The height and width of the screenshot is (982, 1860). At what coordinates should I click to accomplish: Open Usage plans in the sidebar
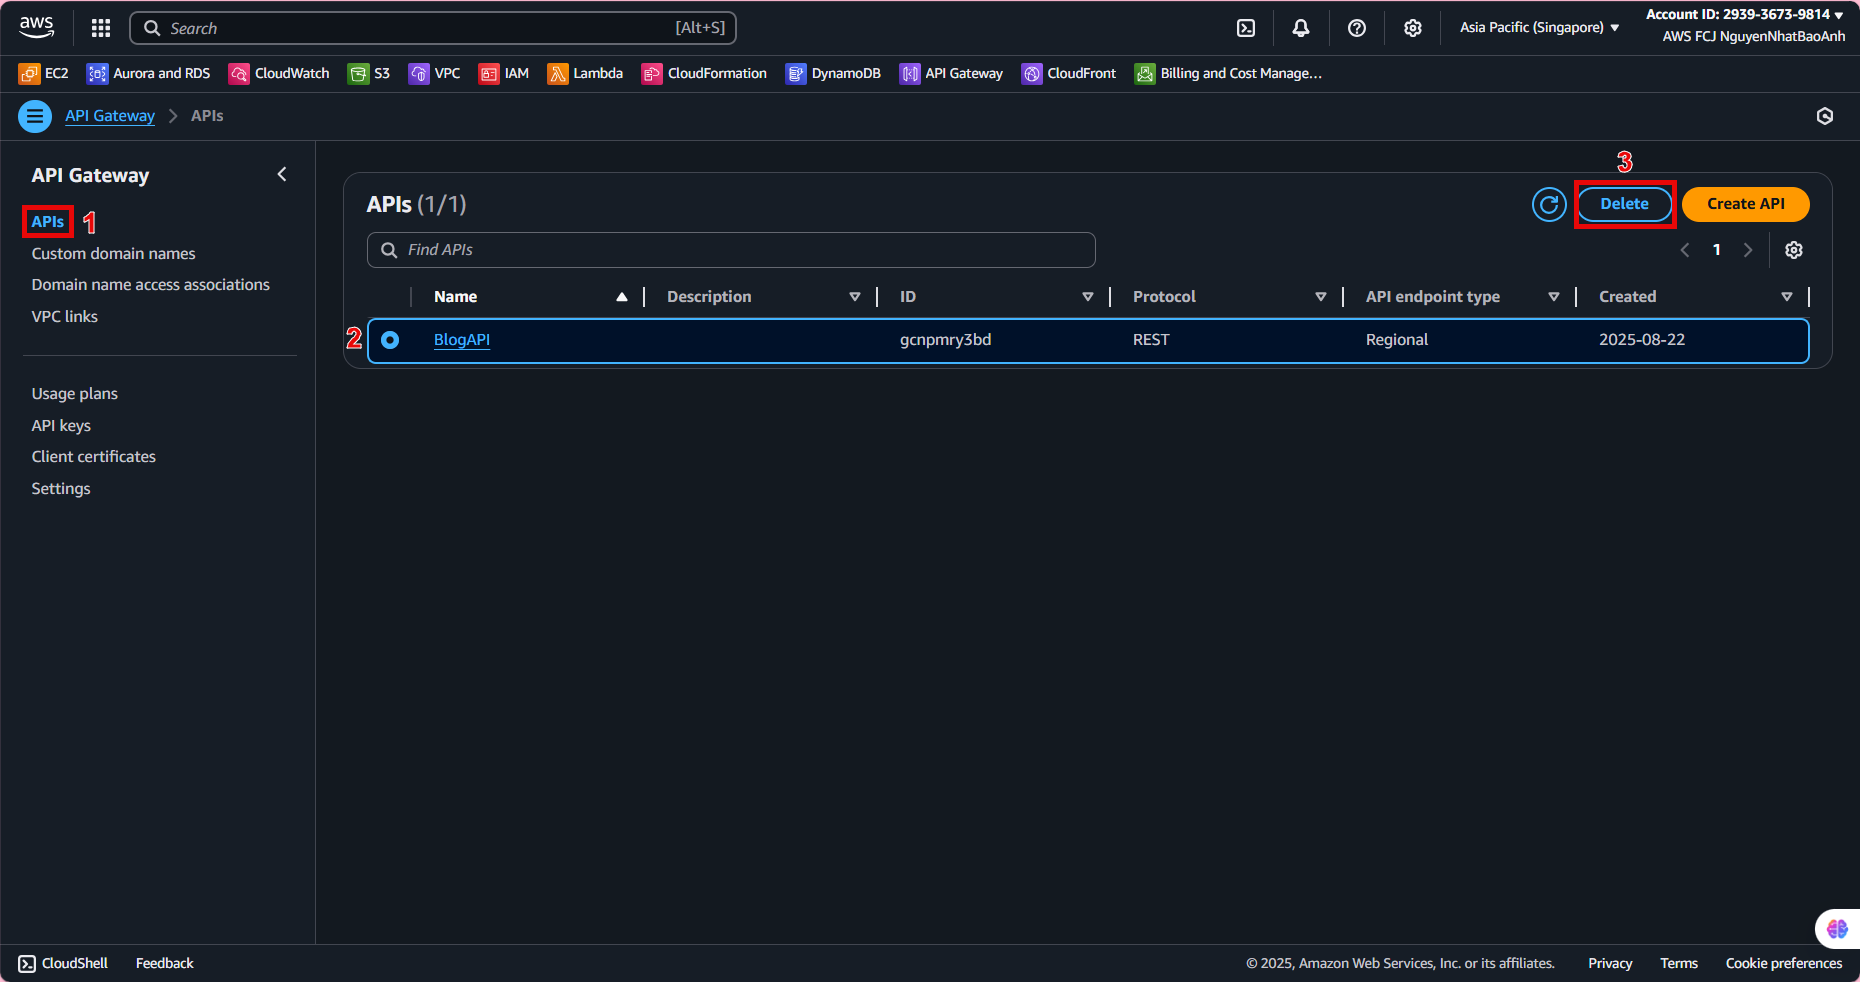pos(74,394)
